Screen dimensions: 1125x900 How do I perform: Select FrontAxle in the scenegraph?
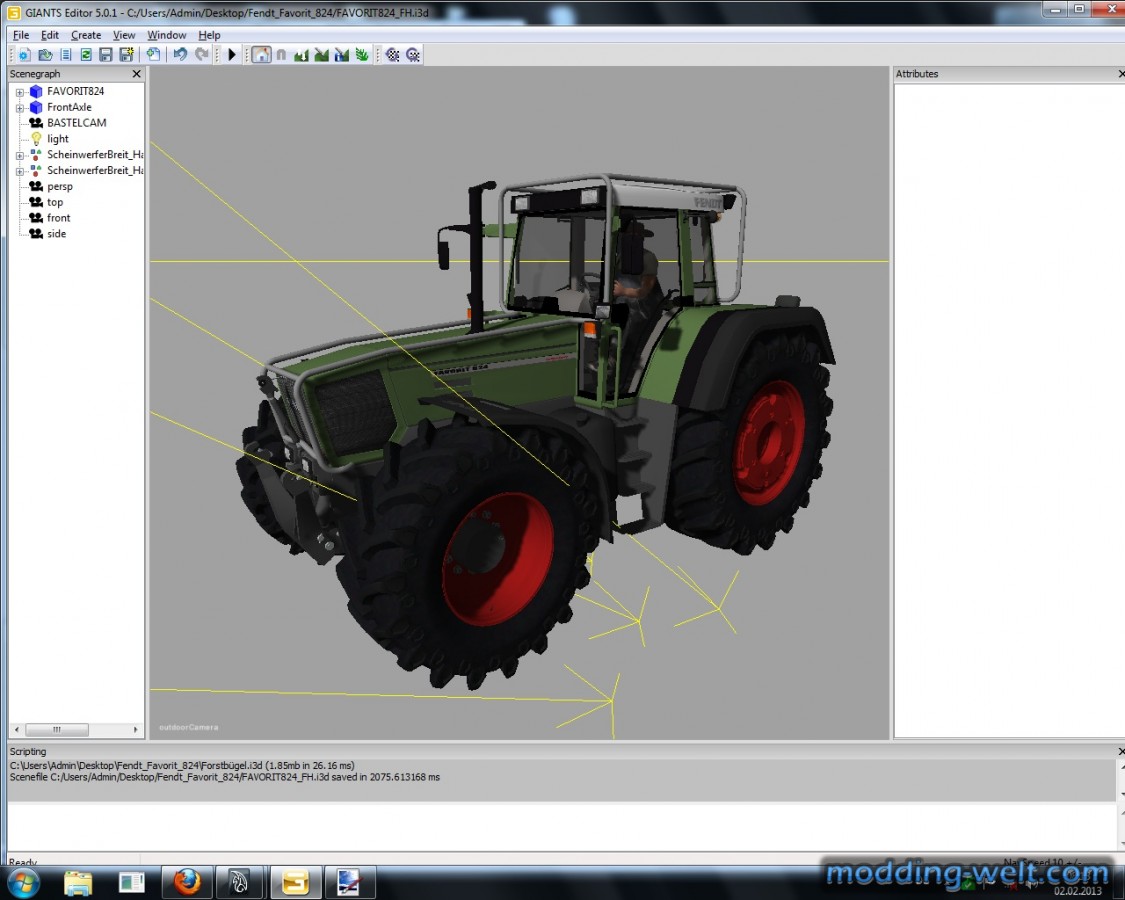click(69, 107)
